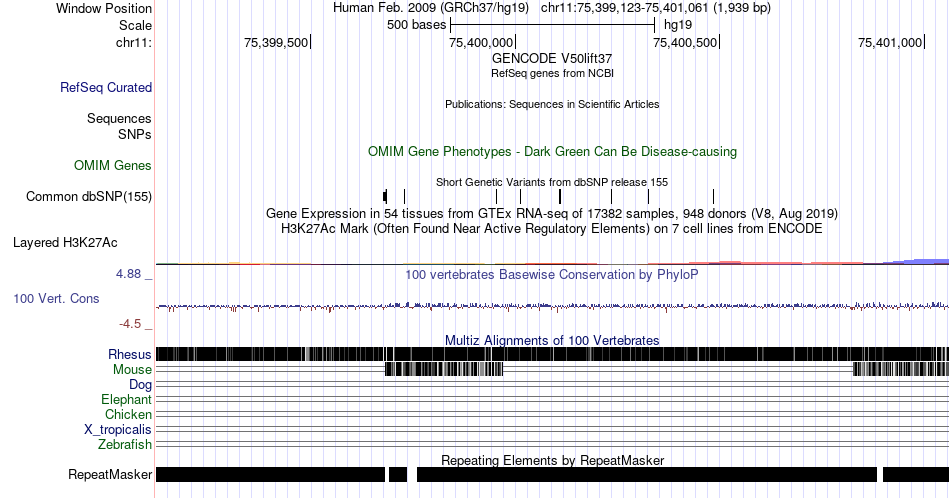Viewport: 950px width, 498px height.
Task: Click 'Publications: Sequences in Scientific Articles' title
Action: pyautogui.click(x=552, y=104)
